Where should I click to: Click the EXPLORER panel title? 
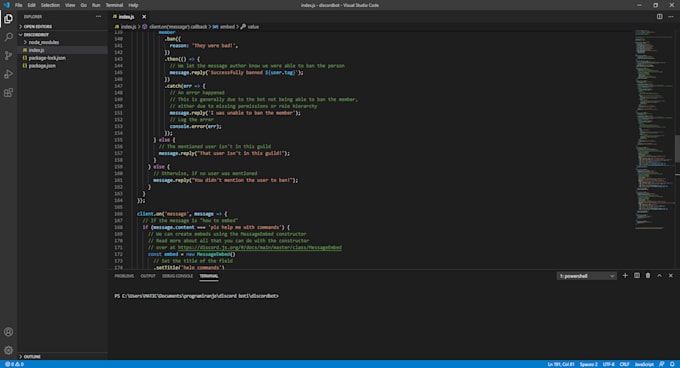(x=33, y=17)
